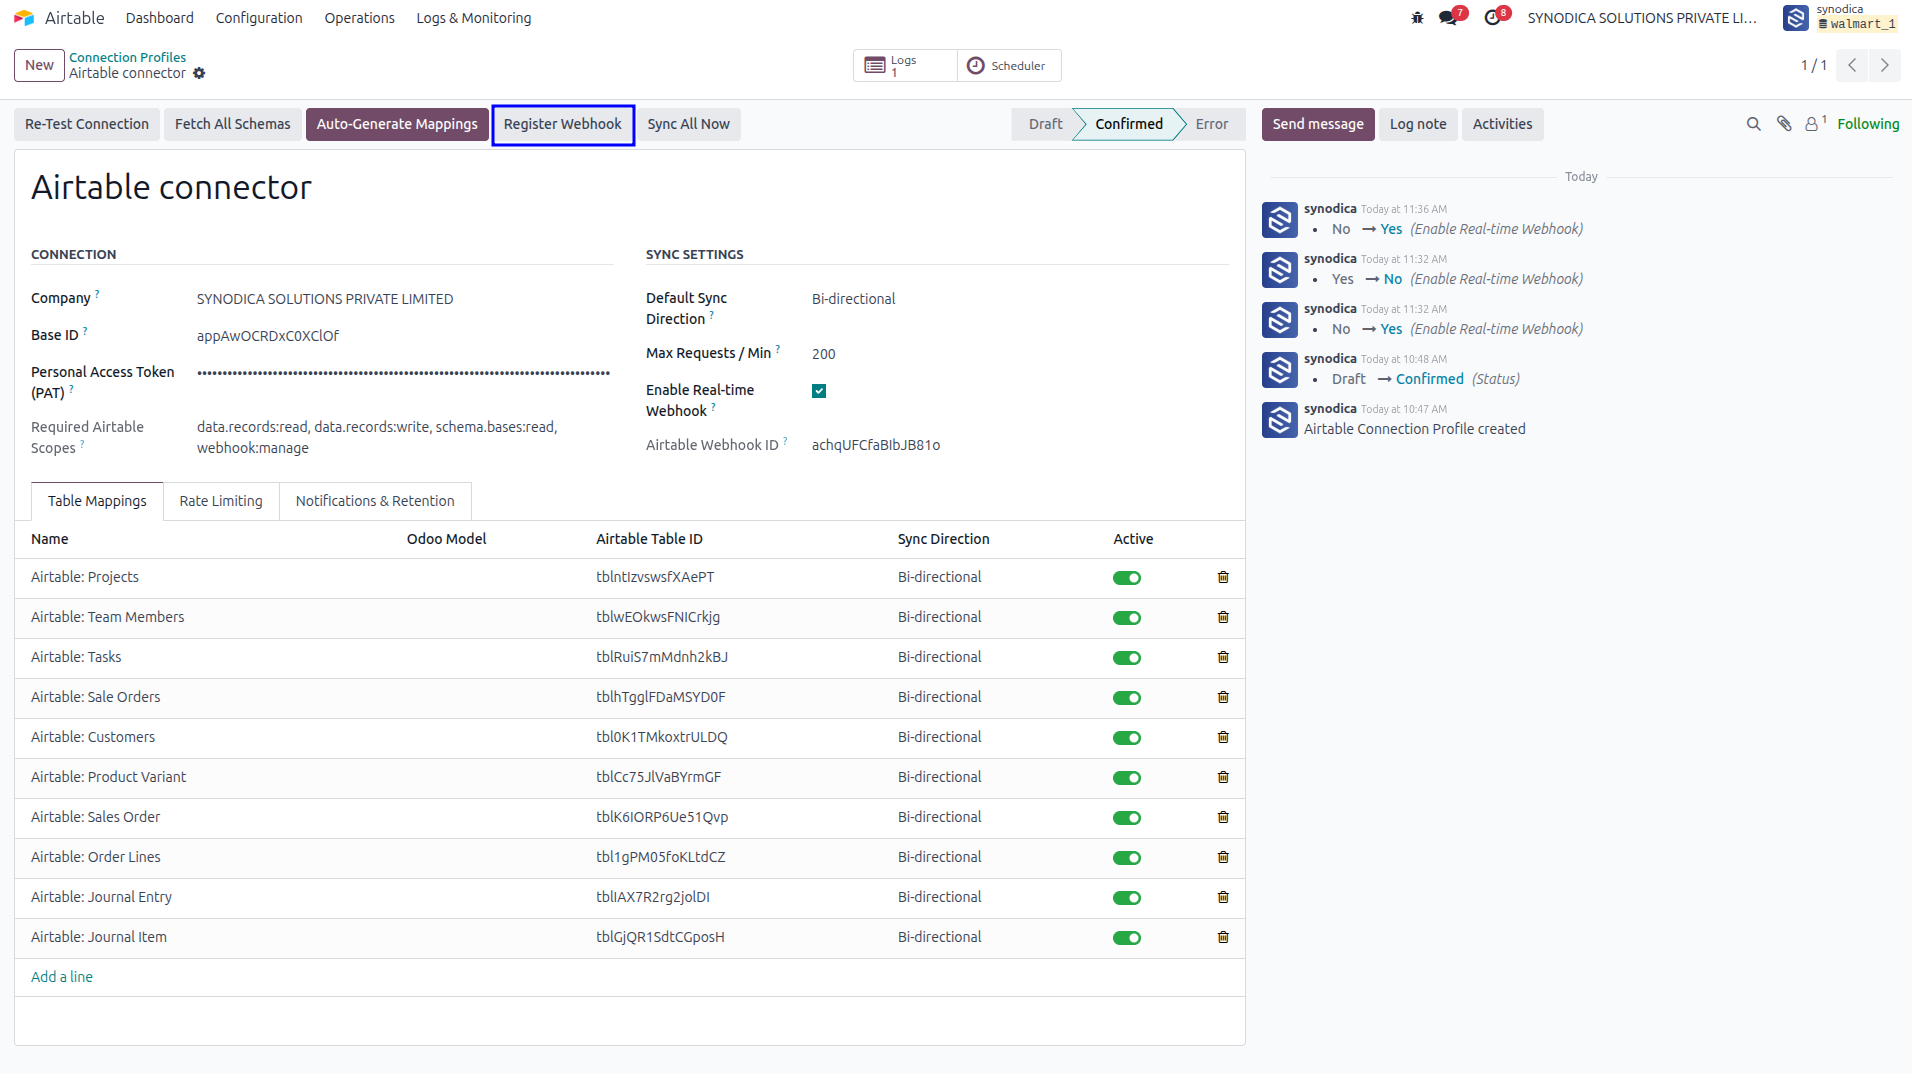
Task: Toggle Active switch for Airtable: Team Members
Action: (x=1127, y=618)
